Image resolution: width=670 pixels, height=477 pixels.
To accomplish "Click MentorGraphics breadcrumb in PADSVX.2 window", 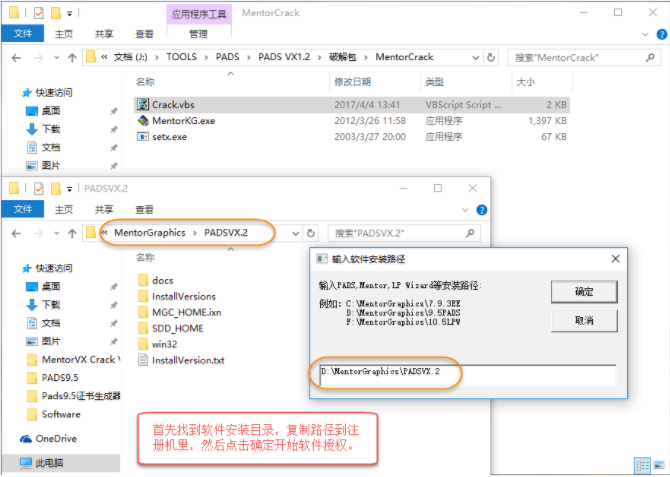I will click(150, 233).
